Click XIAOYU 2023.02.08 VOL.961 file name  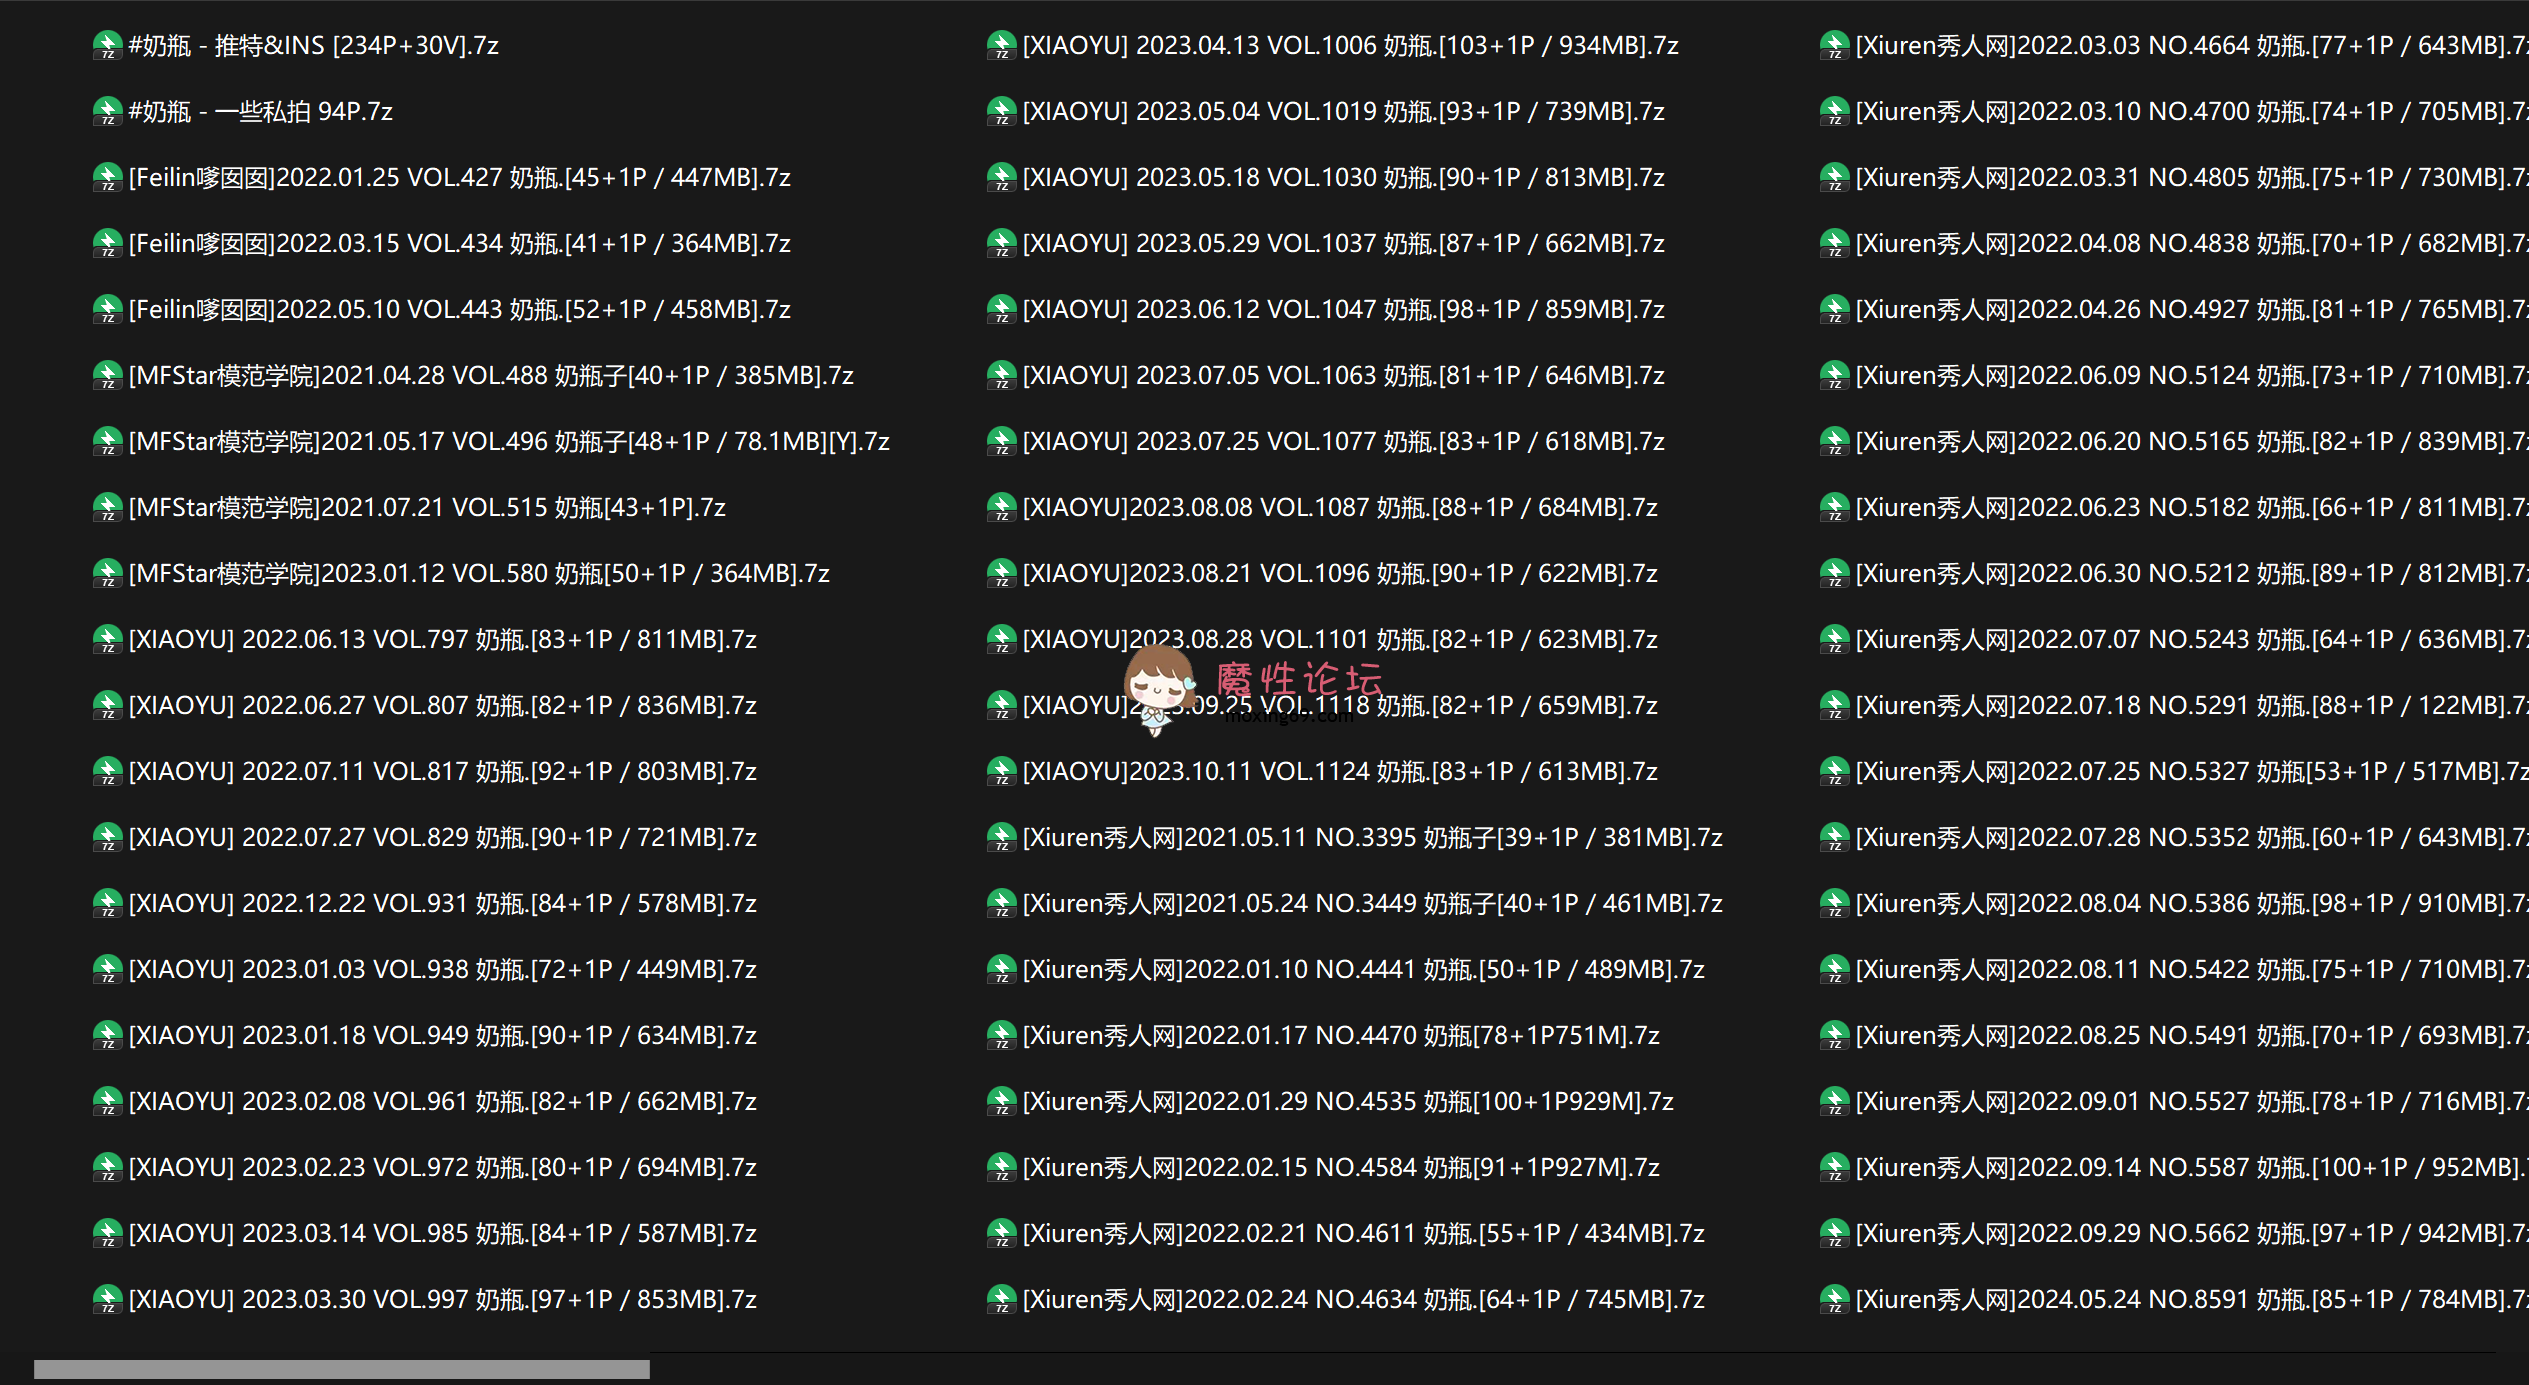pyautogui.click(x=443, y=1102)
